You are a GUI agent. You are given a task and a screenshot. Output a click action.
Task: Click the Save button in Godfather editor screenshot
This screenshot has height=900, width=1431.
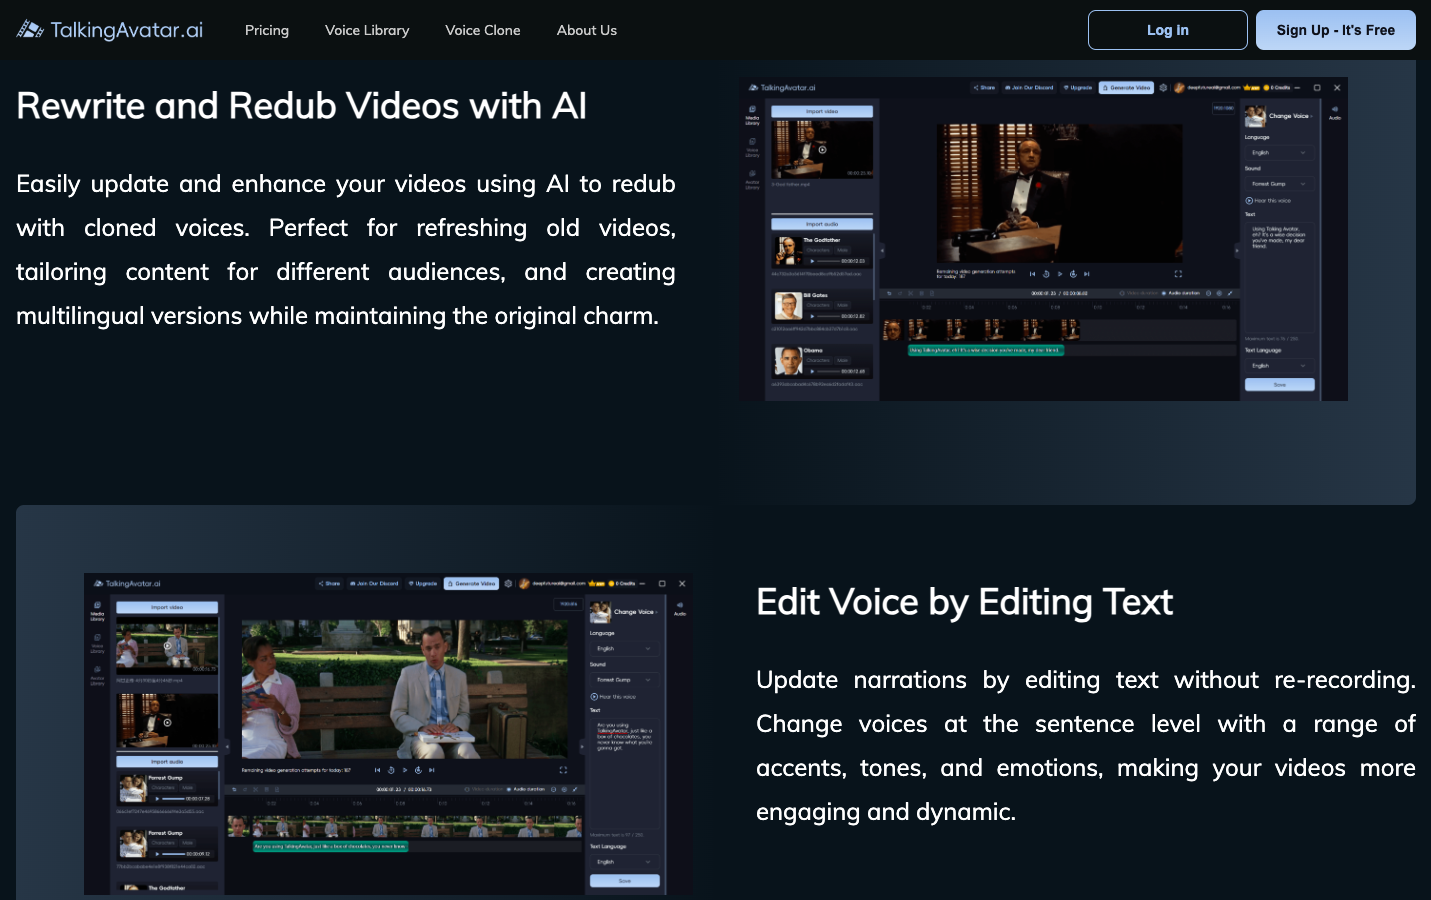pos(1279,385)
